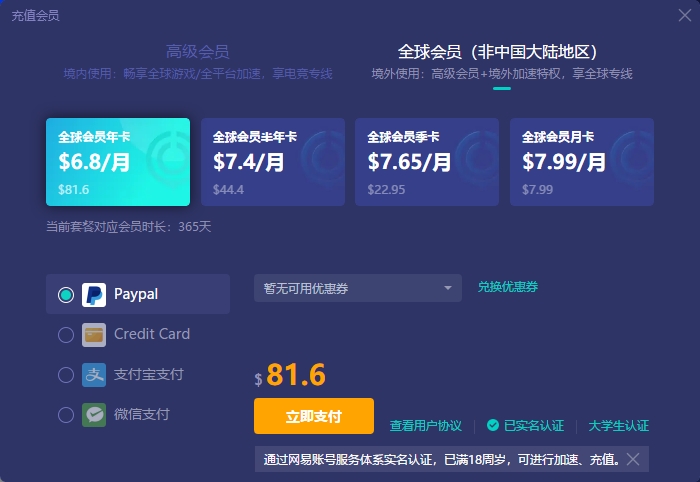Click the $81.6 total price text
Viewport: 700px width, 482px height.
point(290,375)
